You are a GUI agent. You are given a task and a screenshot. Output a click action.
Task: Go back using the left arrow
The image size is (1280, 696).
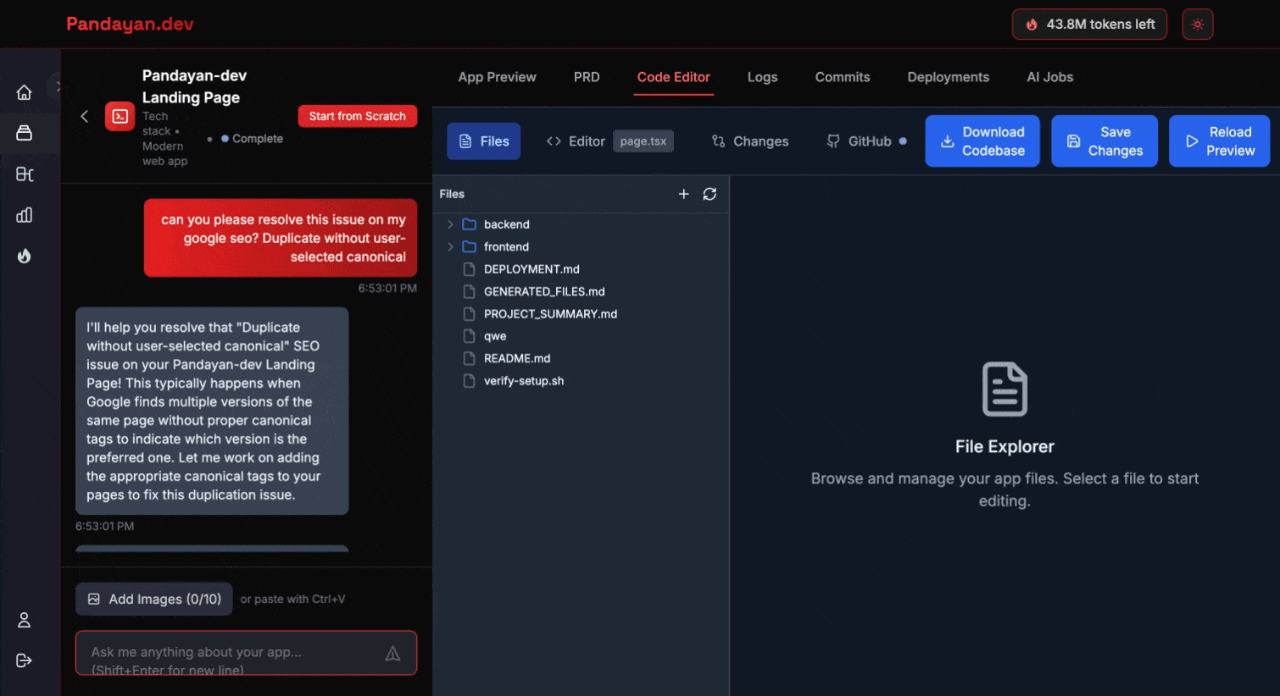85,116
